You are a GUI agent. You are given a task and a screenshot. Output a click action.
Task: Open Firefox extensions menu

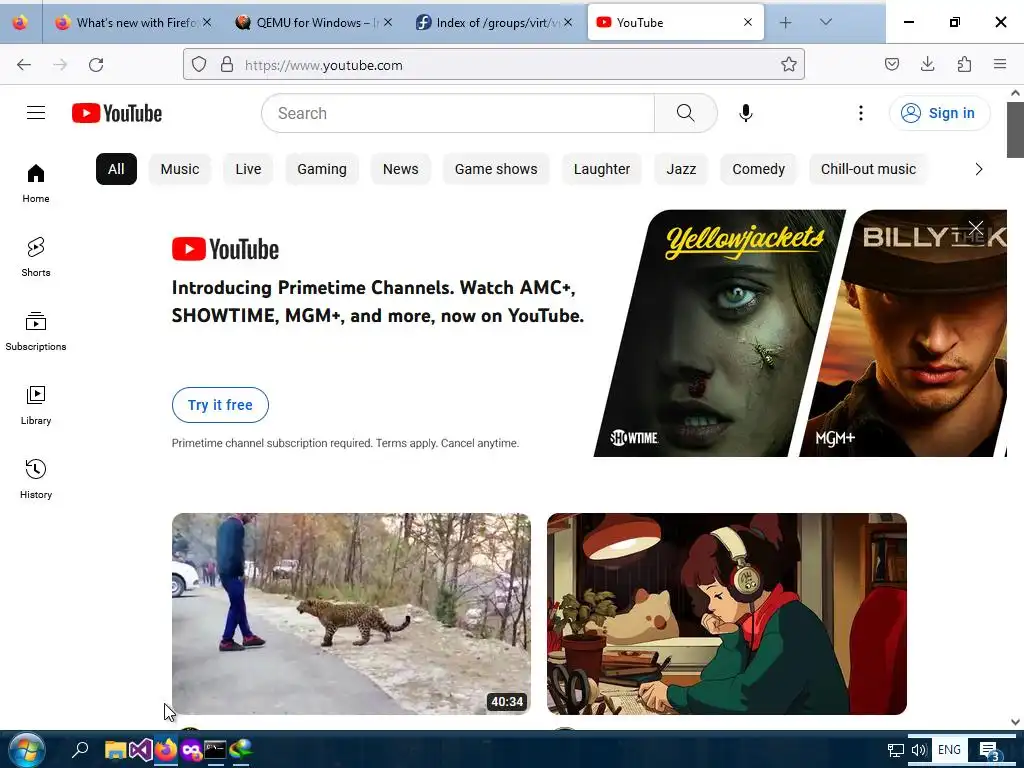tap(964, 64)
